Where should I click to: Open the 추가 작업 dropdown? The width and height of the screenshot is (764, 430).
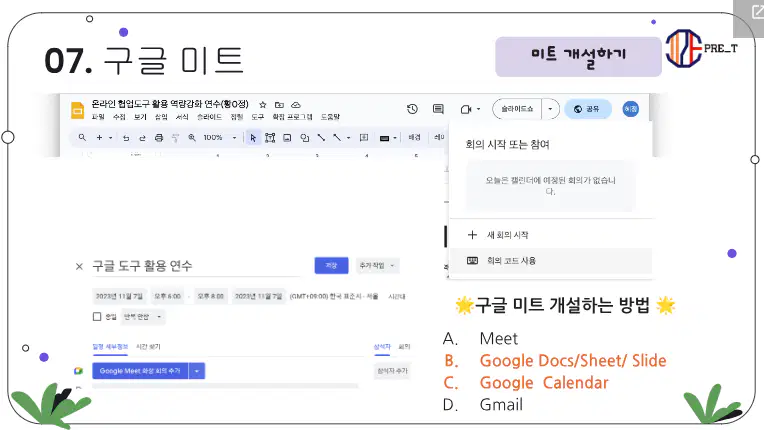378,265
